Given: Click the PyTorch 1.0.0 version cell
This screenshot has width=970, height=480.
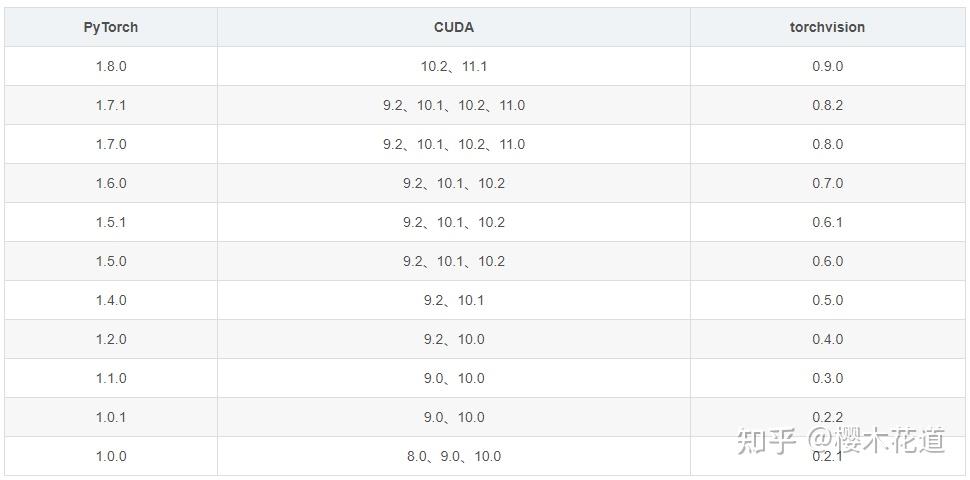Looking at the screenshot, I should coord(111,456).
